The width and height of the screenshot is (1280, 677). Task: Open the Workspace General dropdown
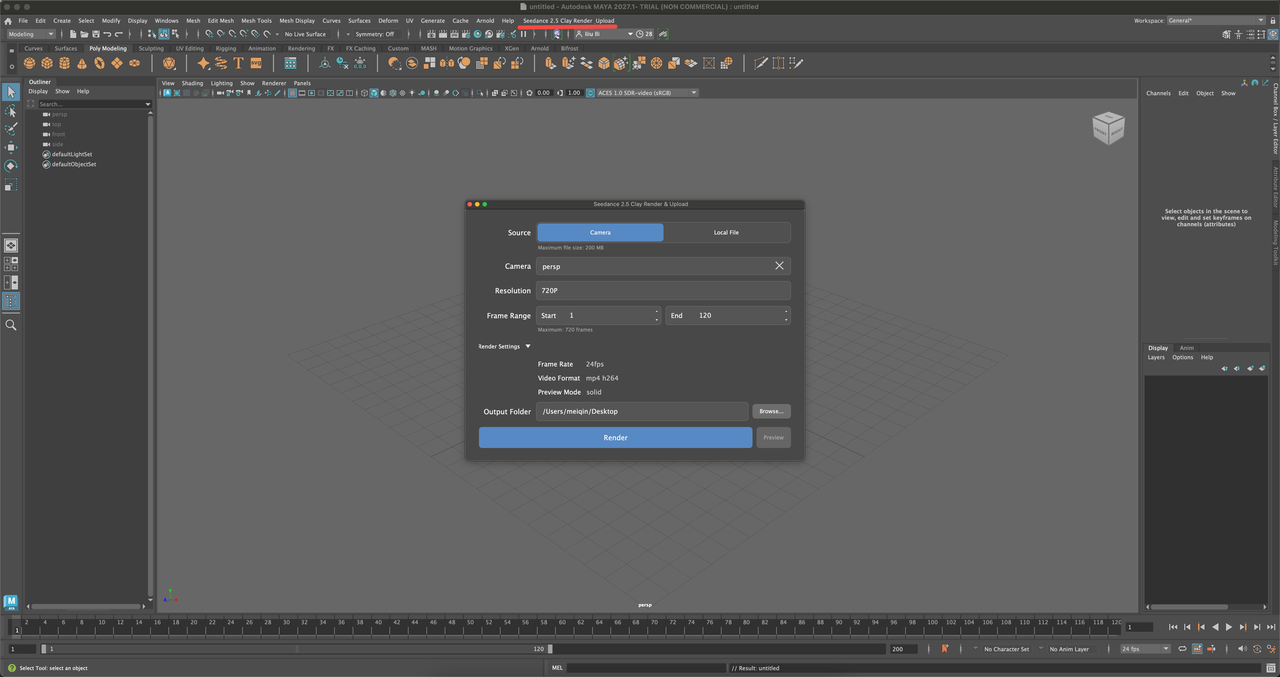[x=1216, y=20]
